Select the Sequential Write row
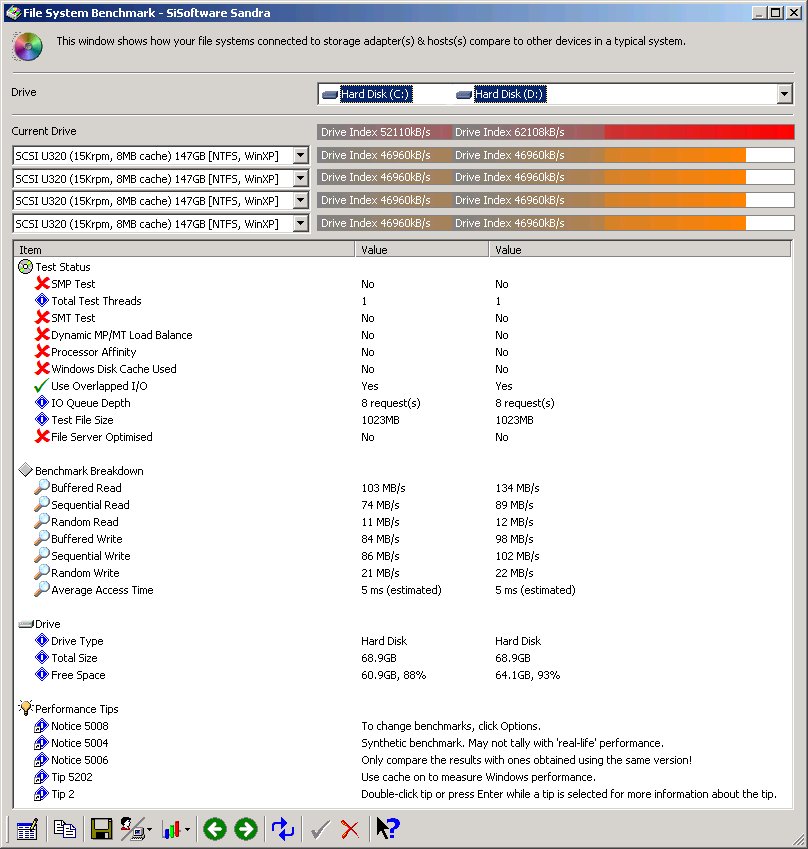This screenshot has width=808, height=849. point(402,556)
